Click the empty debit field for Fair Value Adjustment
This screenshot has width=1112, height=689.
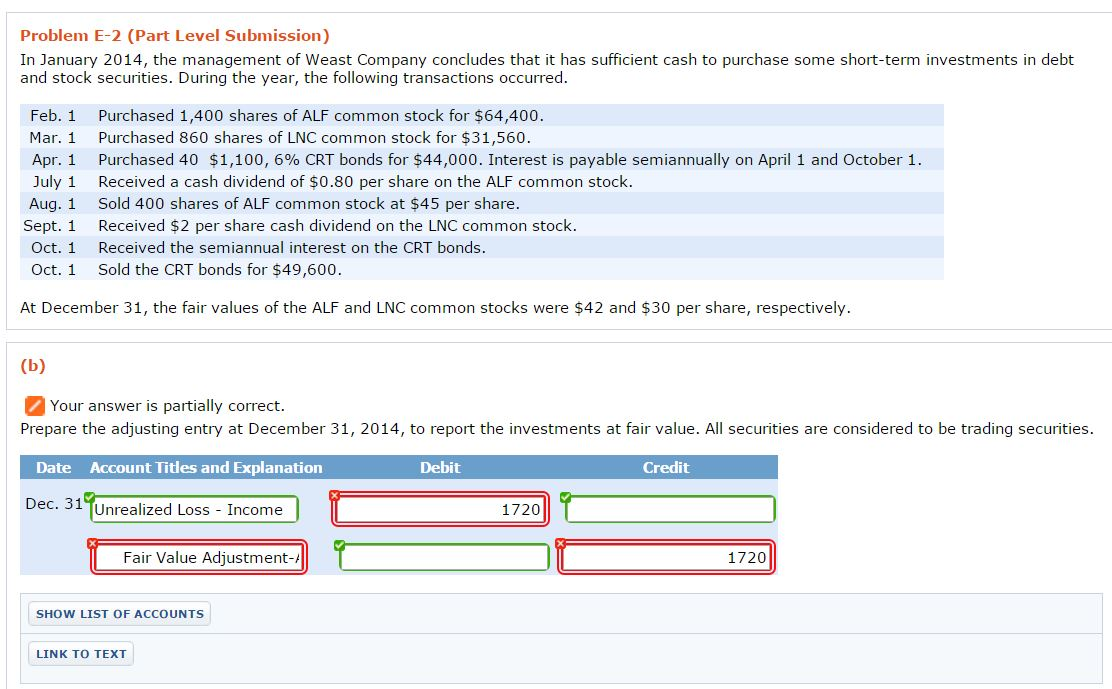point(444,558)
